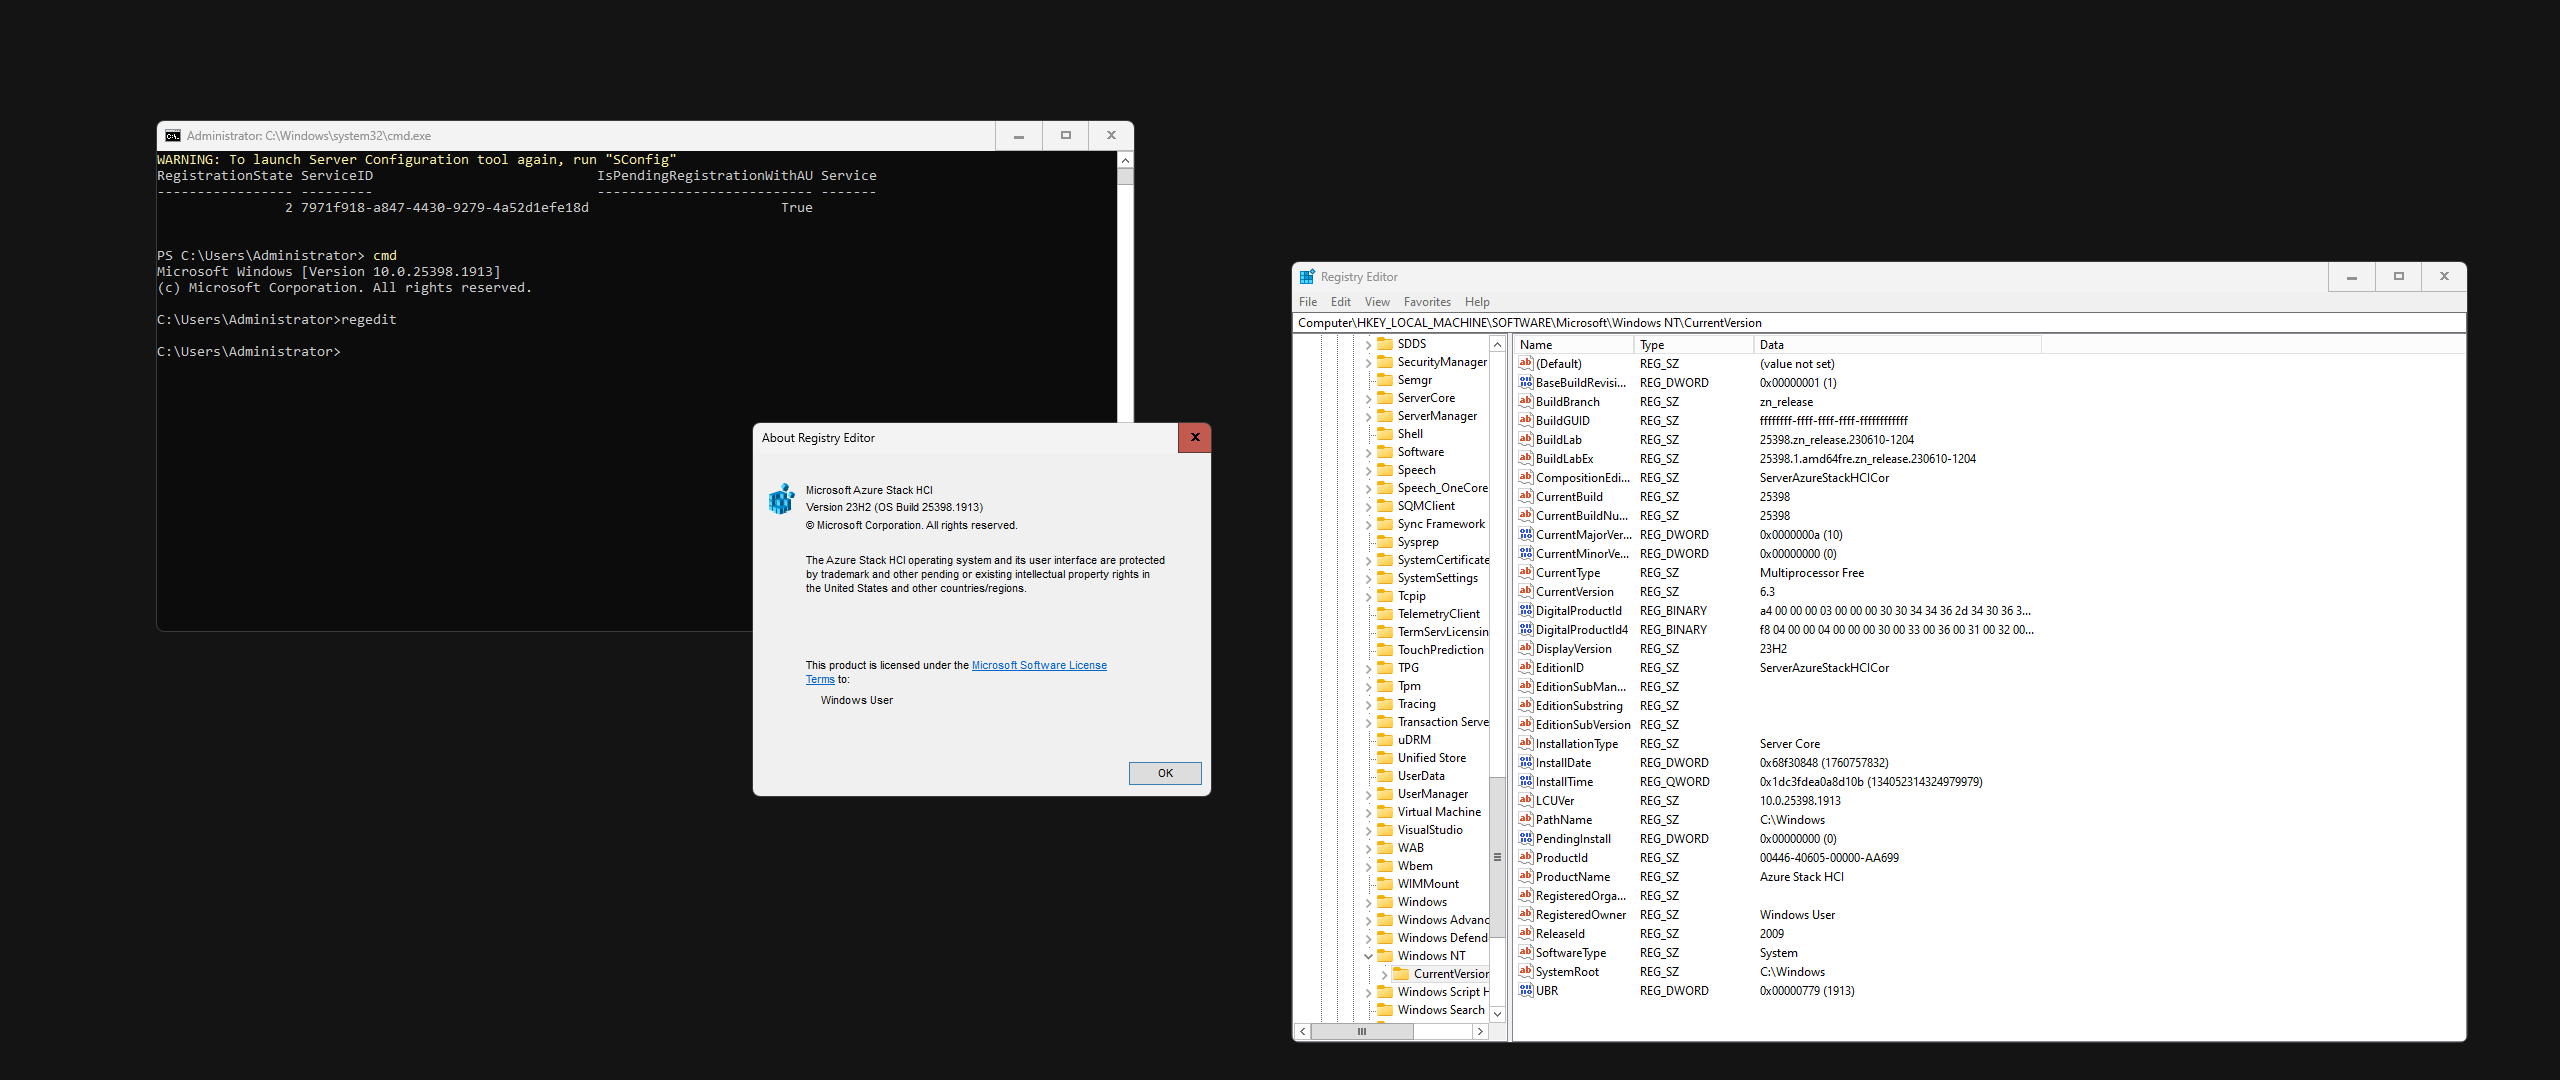Click the cmd.exe title bar icon
The width and height of the screenshot is (2560, 1080).
(x=173, y=136)
